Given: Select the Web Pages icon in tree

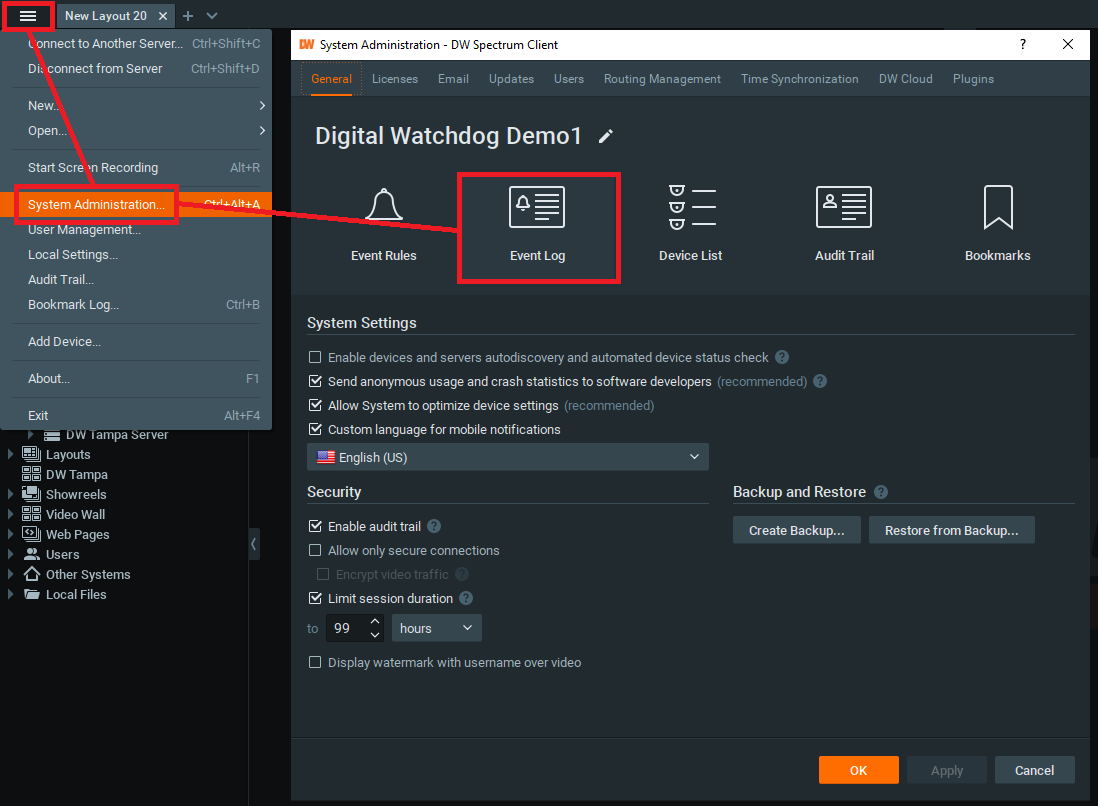Looking at the screenshot, I should pos(31,534).
